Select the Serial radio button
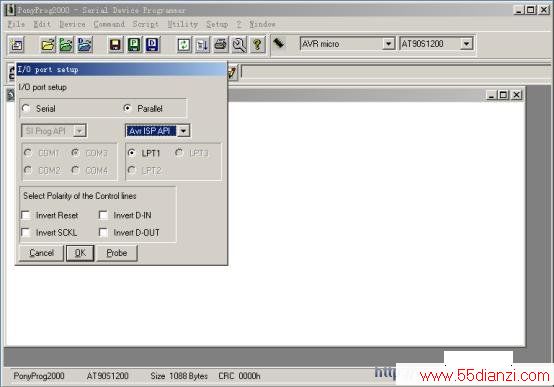The width and height of the screenshot is (554, 387). click(26, 108)
